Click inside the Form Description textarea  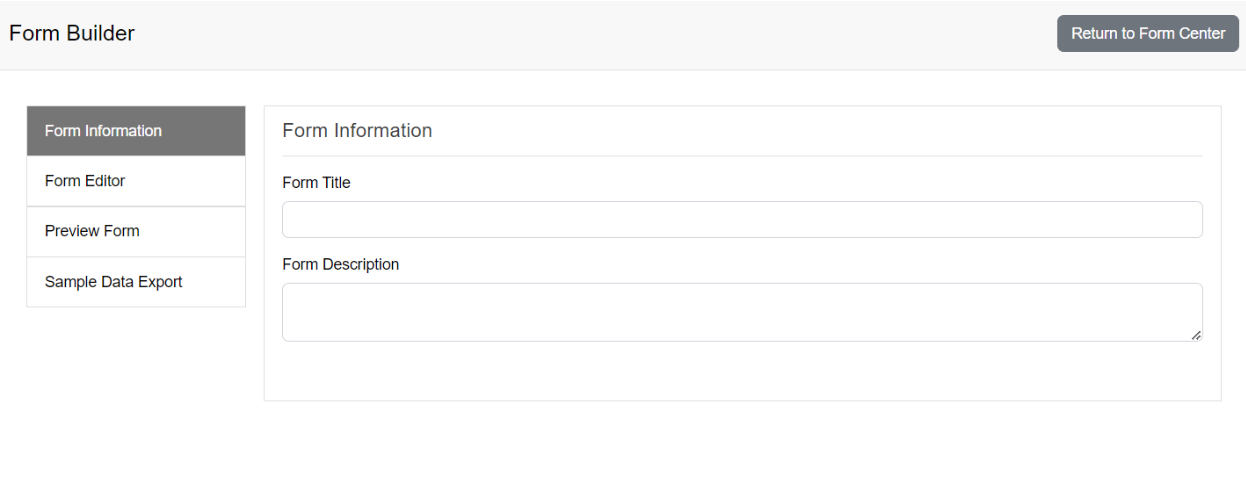tap(742, 312)
